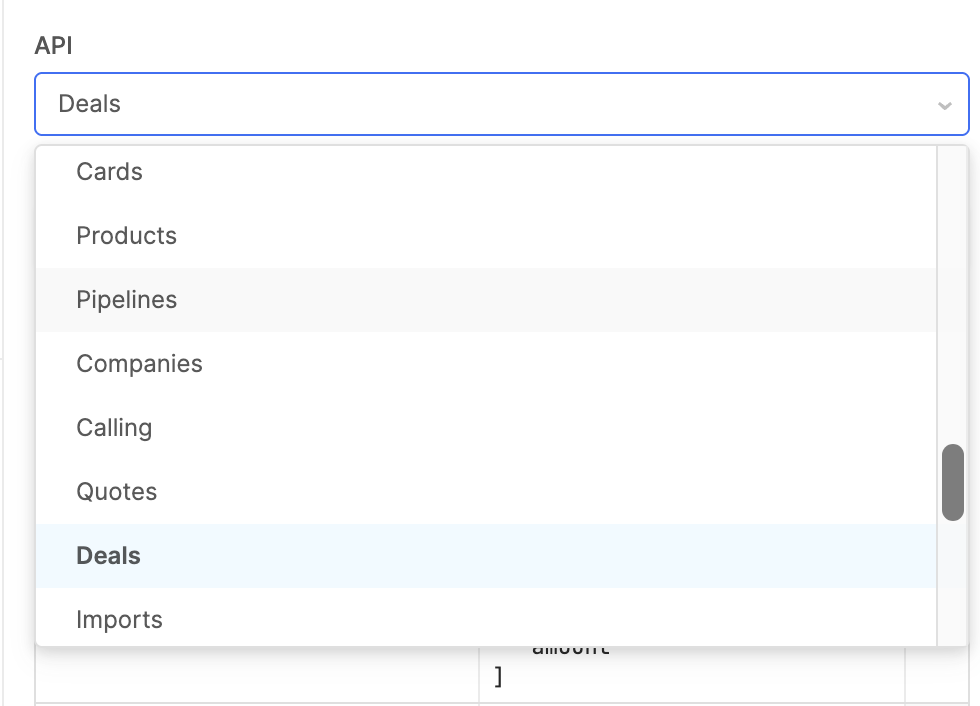
Task: Choose the Products option
Action: (x=127, y=236)
